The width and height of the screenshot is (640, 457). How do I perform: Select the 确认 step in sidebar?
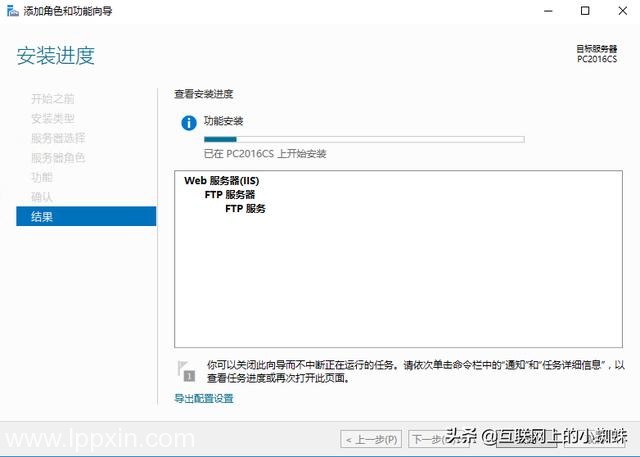42,197
